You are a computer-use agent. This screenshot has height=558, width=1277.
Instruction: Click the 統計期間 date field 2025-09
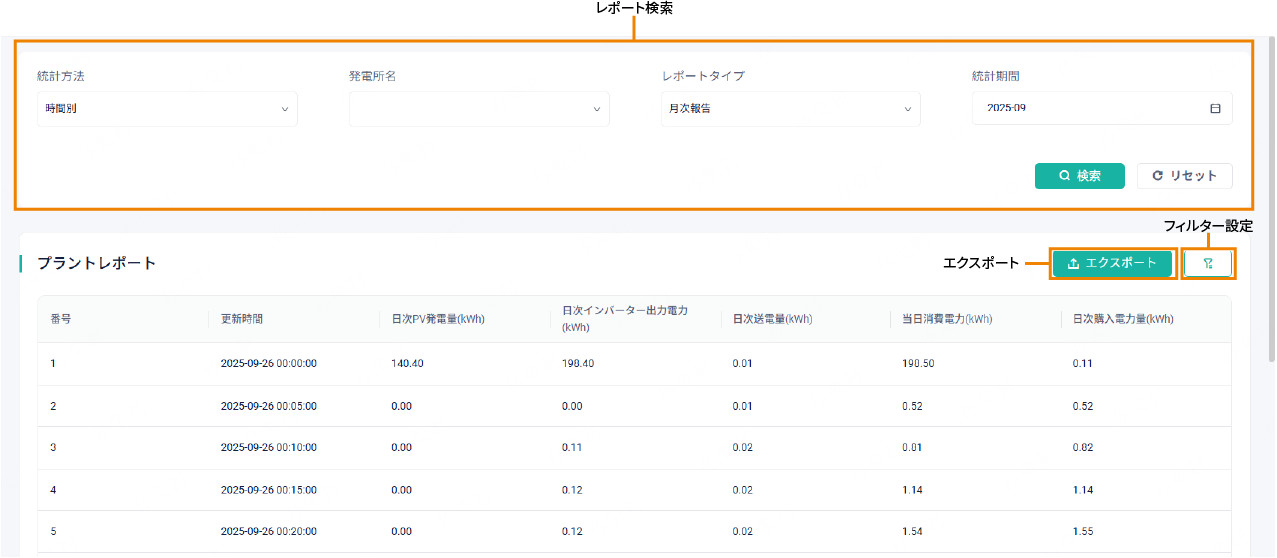[1102, 108]
